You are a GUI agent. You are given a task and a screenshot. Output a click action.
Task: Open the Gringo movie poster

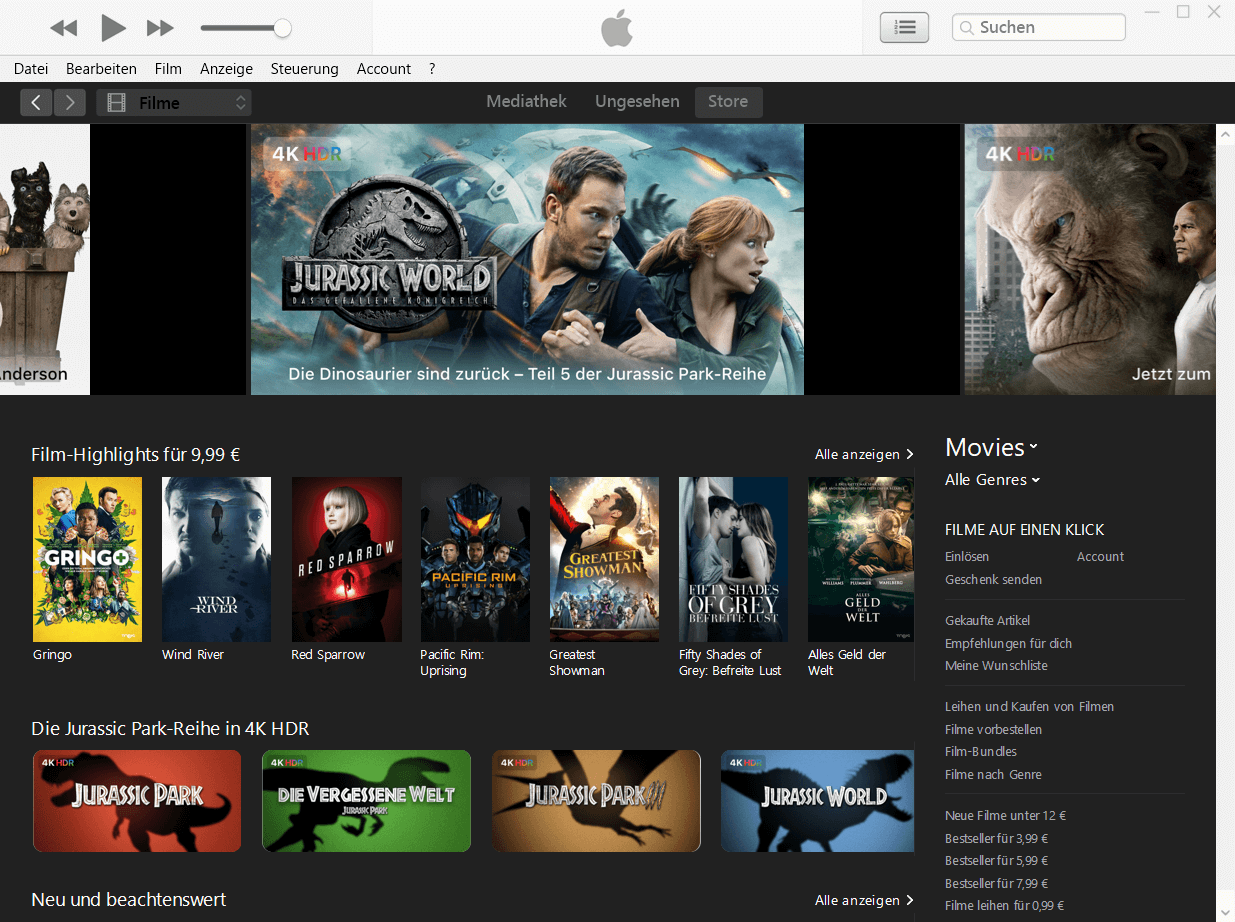87,559
